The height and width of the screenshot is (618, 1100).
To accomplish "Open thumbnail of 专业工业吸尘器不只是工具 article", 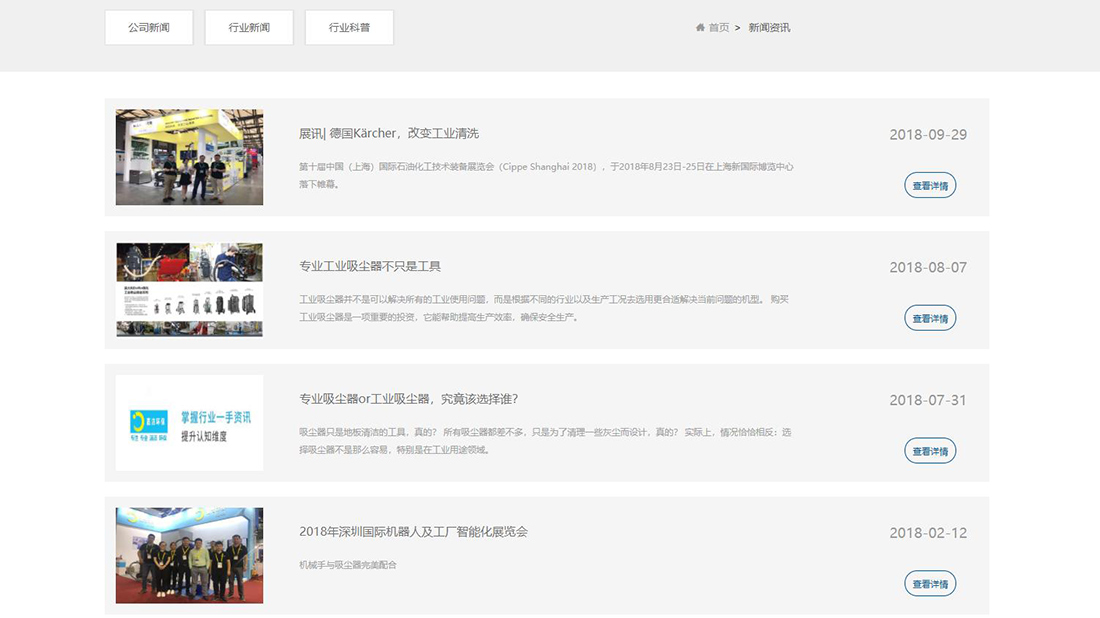I will (189, 290).
